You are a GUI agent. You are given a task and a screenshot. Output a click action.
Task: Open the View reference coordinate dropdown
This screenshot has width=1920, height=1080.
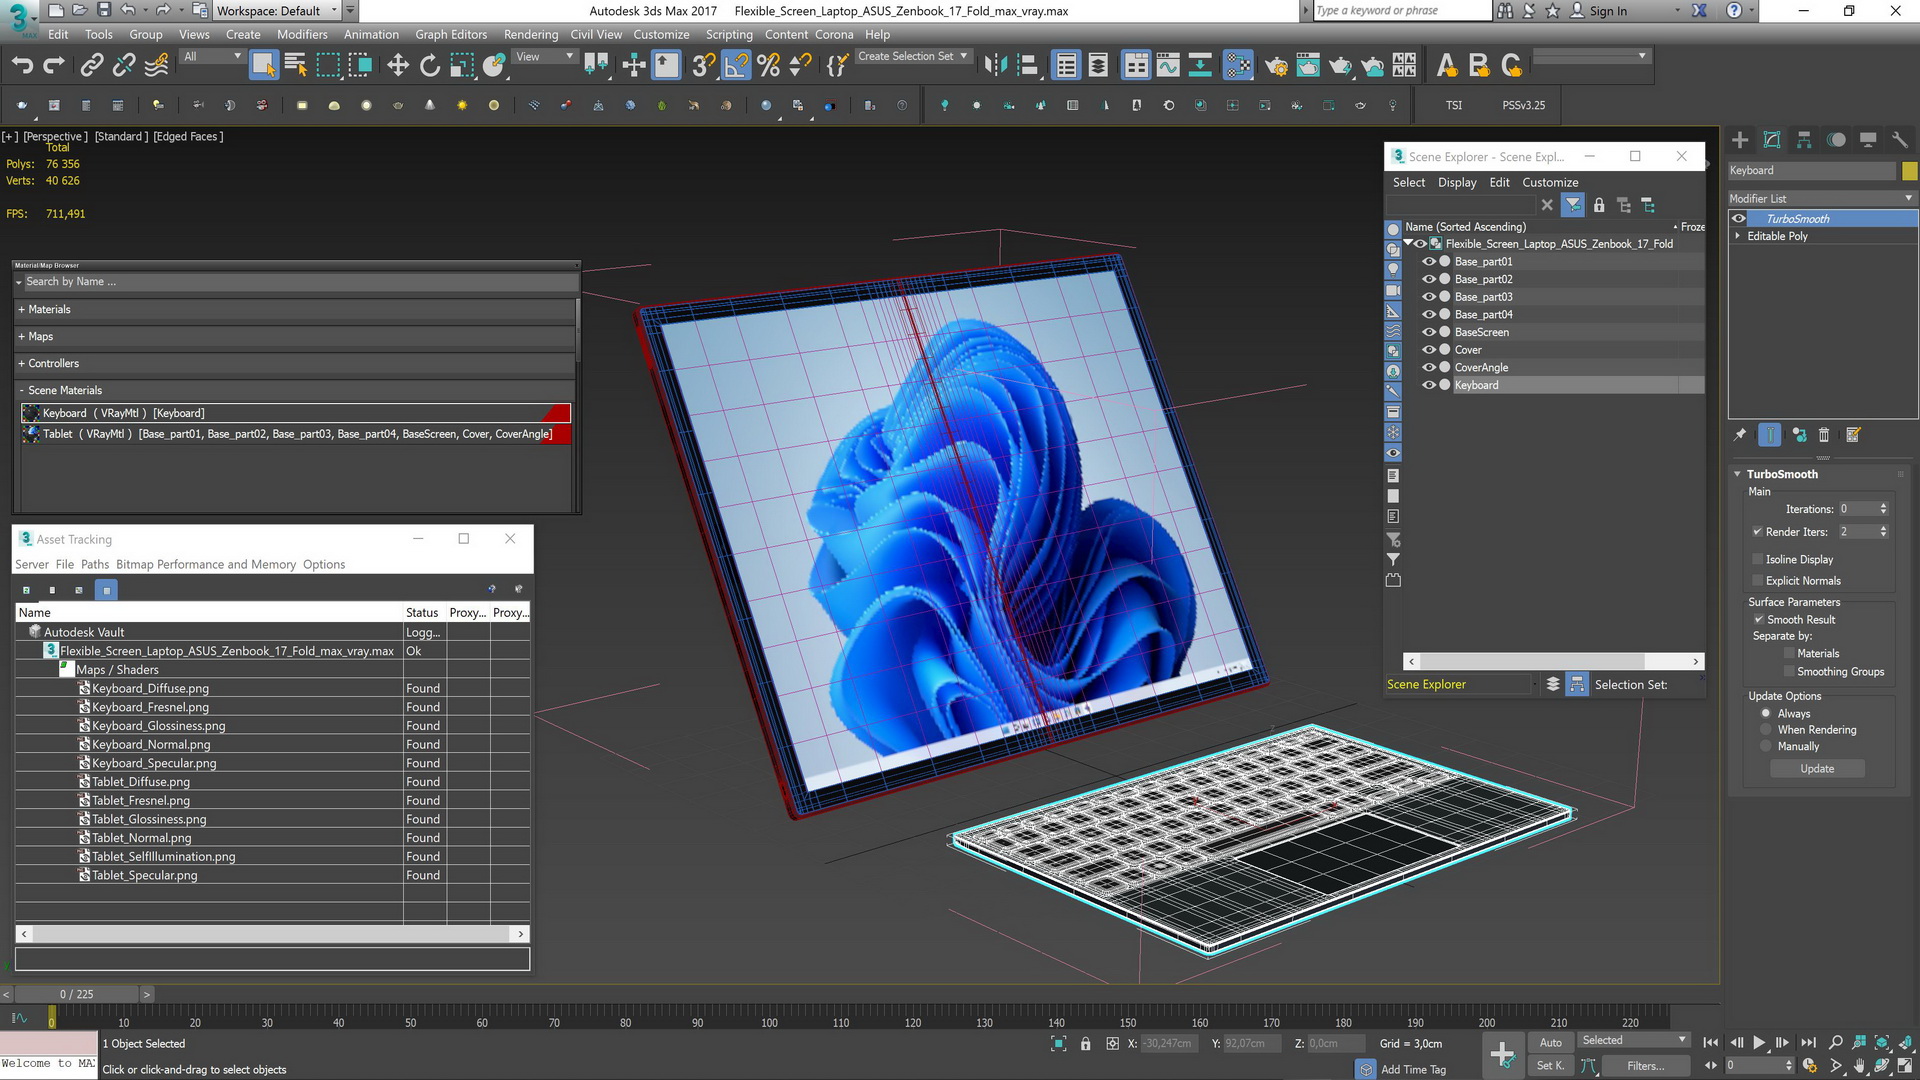point(544,57)
